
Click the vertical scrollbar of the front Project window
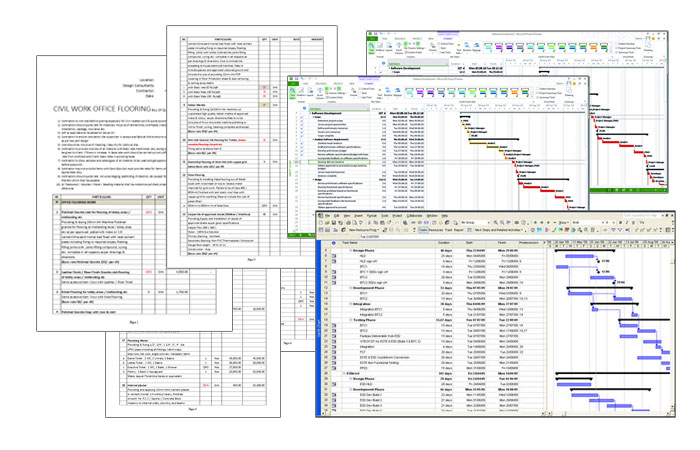point(672,330)
